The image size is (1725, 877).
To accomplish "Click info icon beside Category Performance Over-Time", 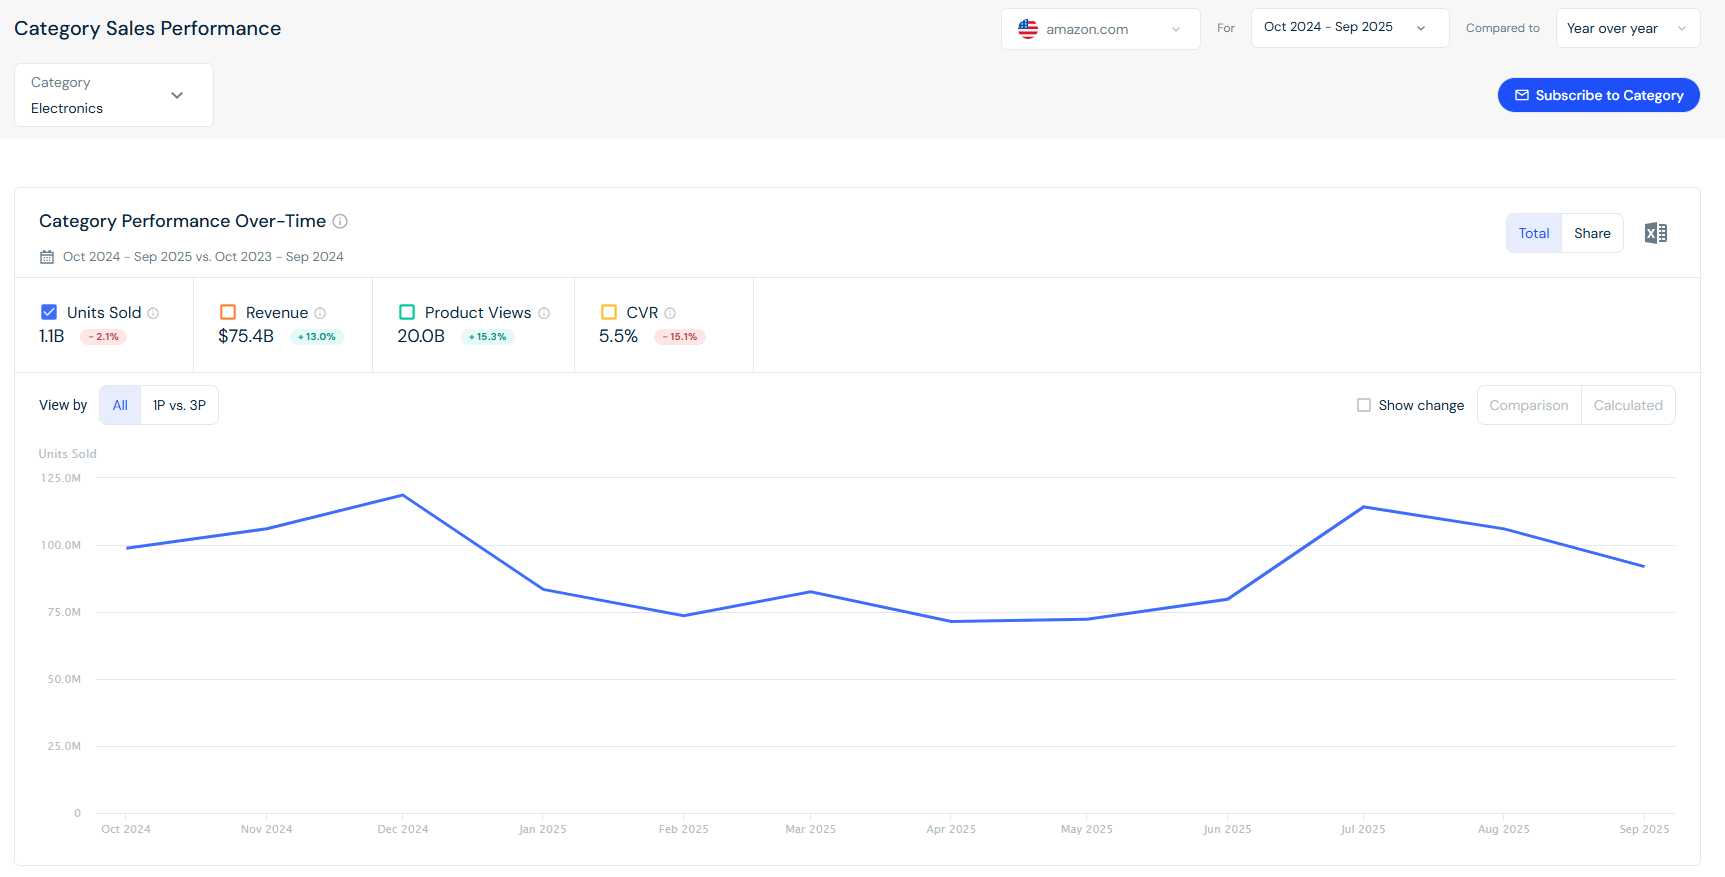I will pyautogui.click(x=340, y=221).
